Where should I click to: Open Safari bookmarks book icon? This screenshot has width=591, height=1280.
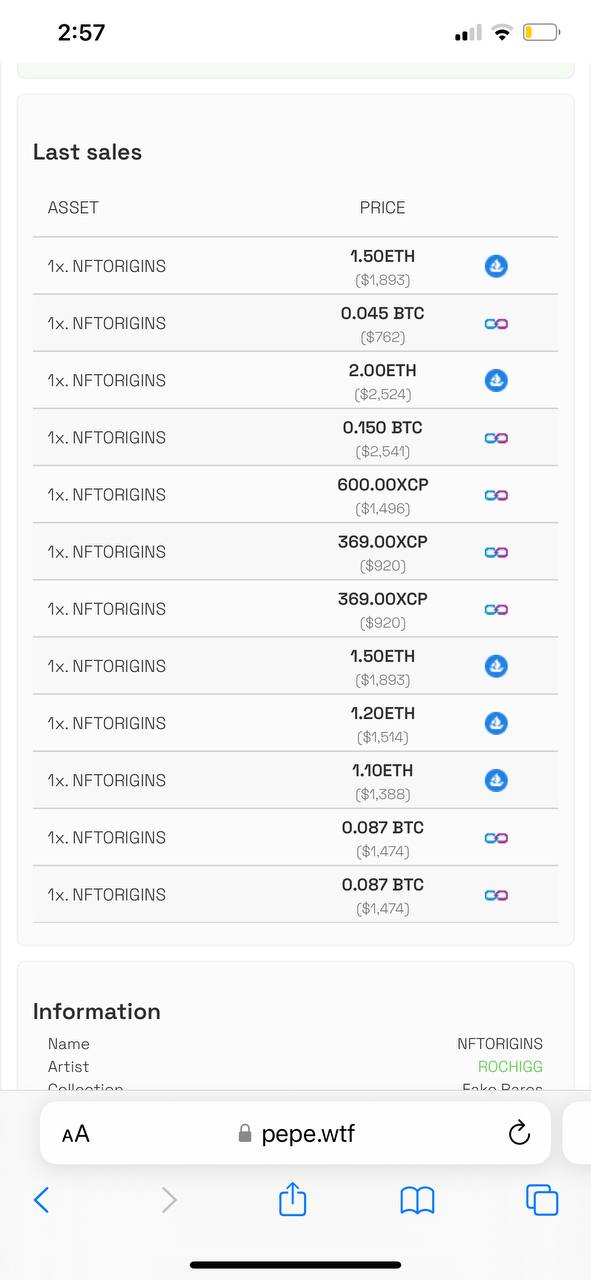pos(417,1200)
